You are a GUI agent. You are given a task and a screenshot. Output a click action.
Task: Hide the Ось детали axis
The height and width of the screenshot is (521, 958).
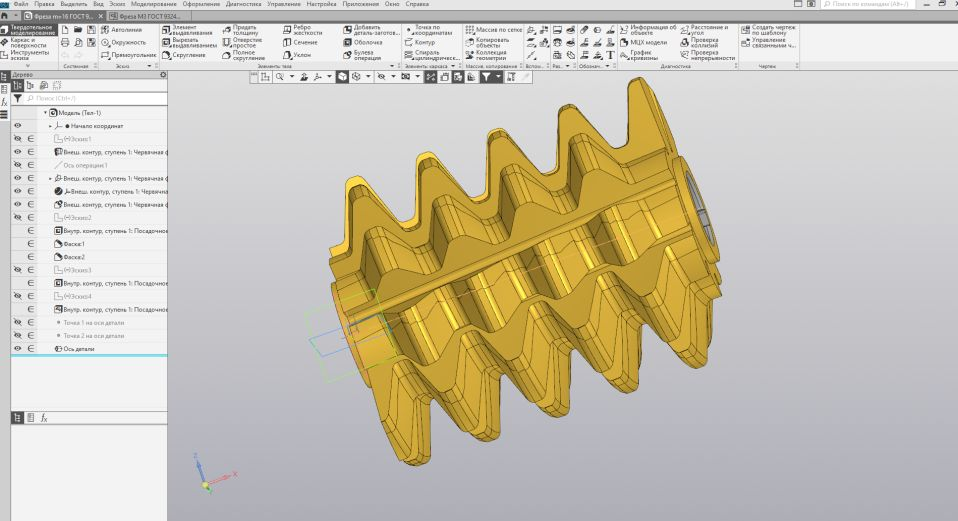tap(18, 349)
